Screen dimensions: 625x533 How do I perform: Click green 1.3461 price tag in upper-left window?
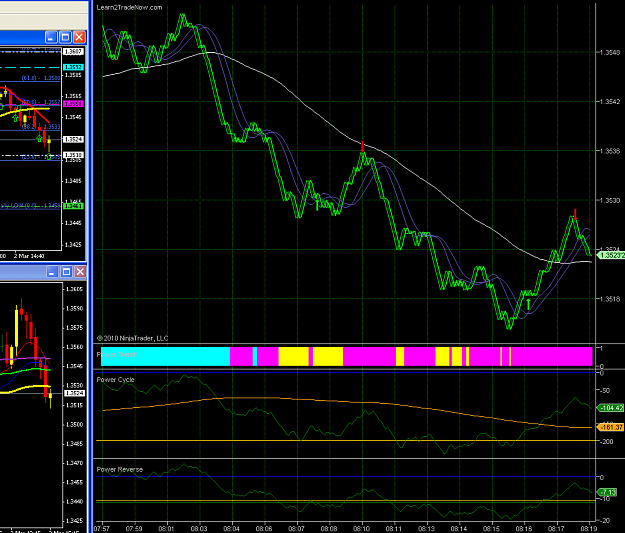tap(73, 206)
